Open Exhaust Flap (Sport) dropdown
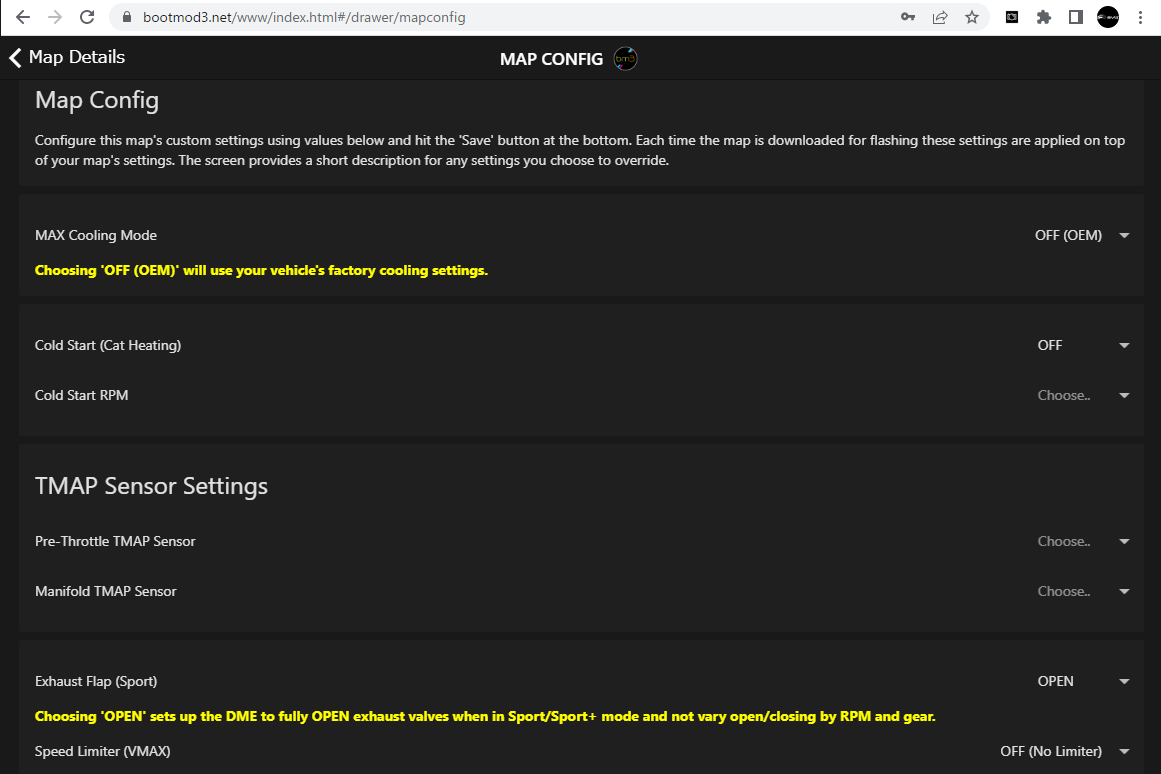This screenshot has height=774, width=1161. [x=1082, y=681]
